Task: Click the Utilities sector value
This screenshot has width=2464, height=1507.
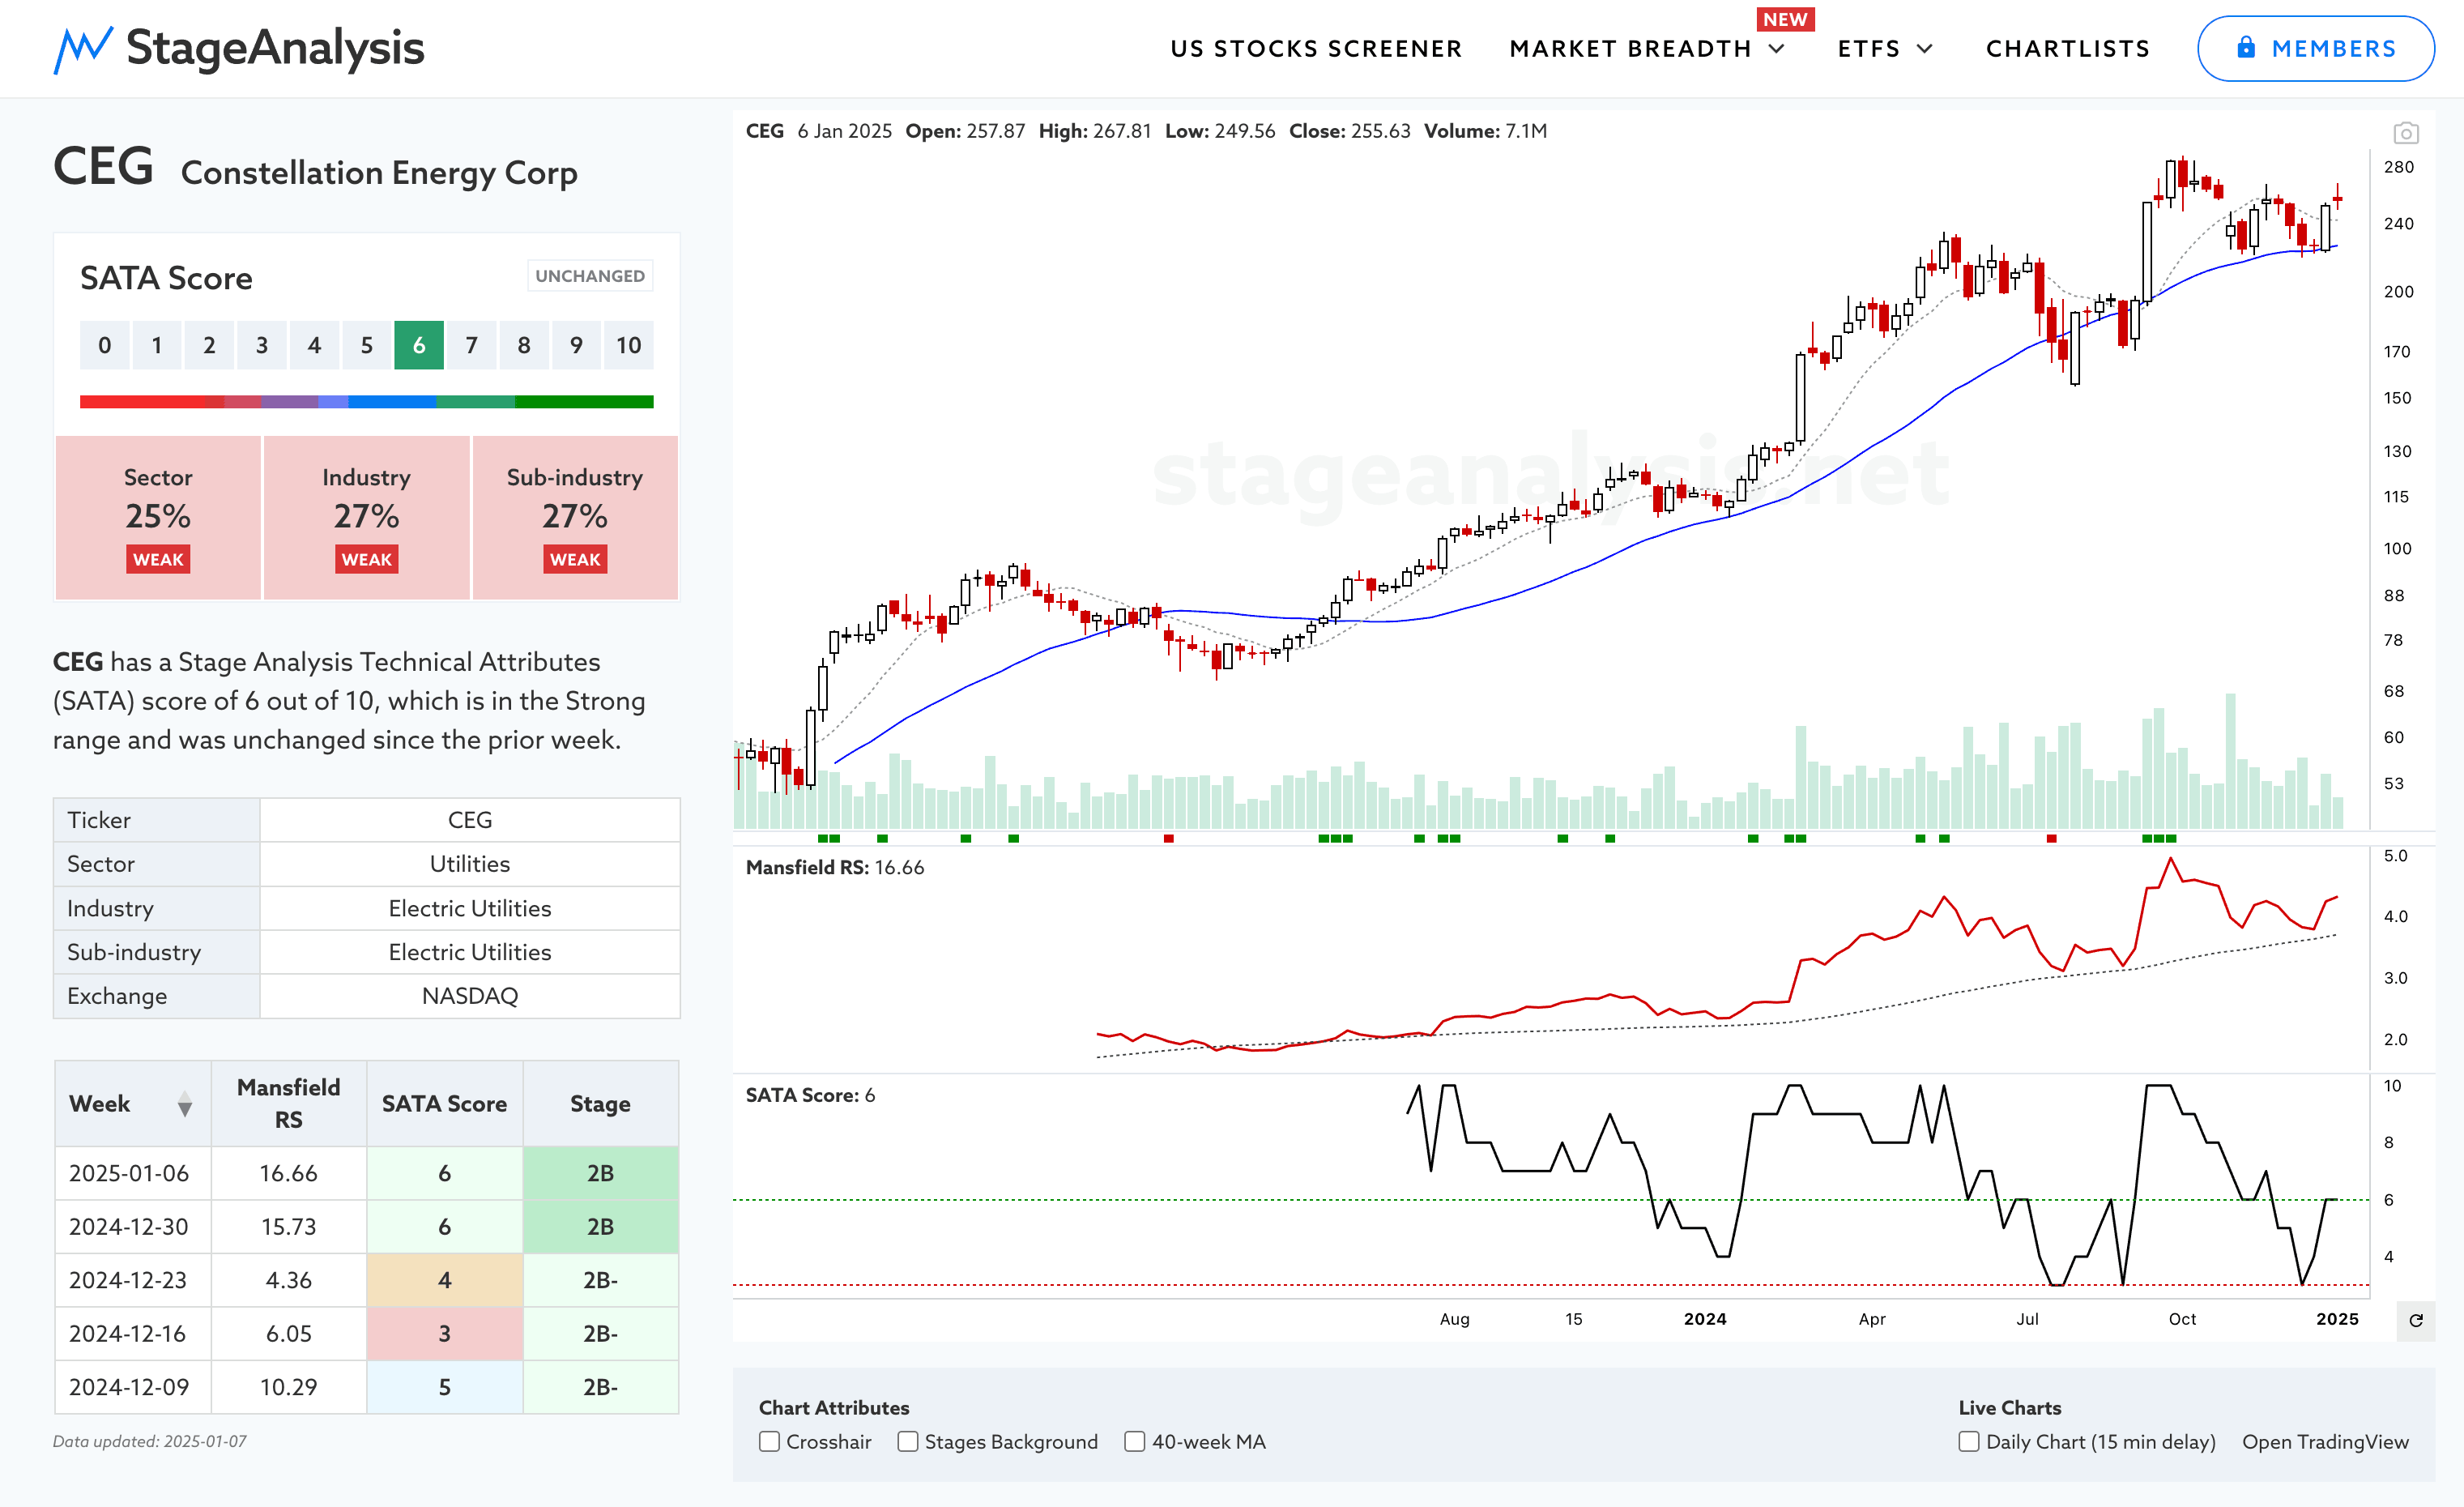Action: pyautogui.click(x=470, y=864)
